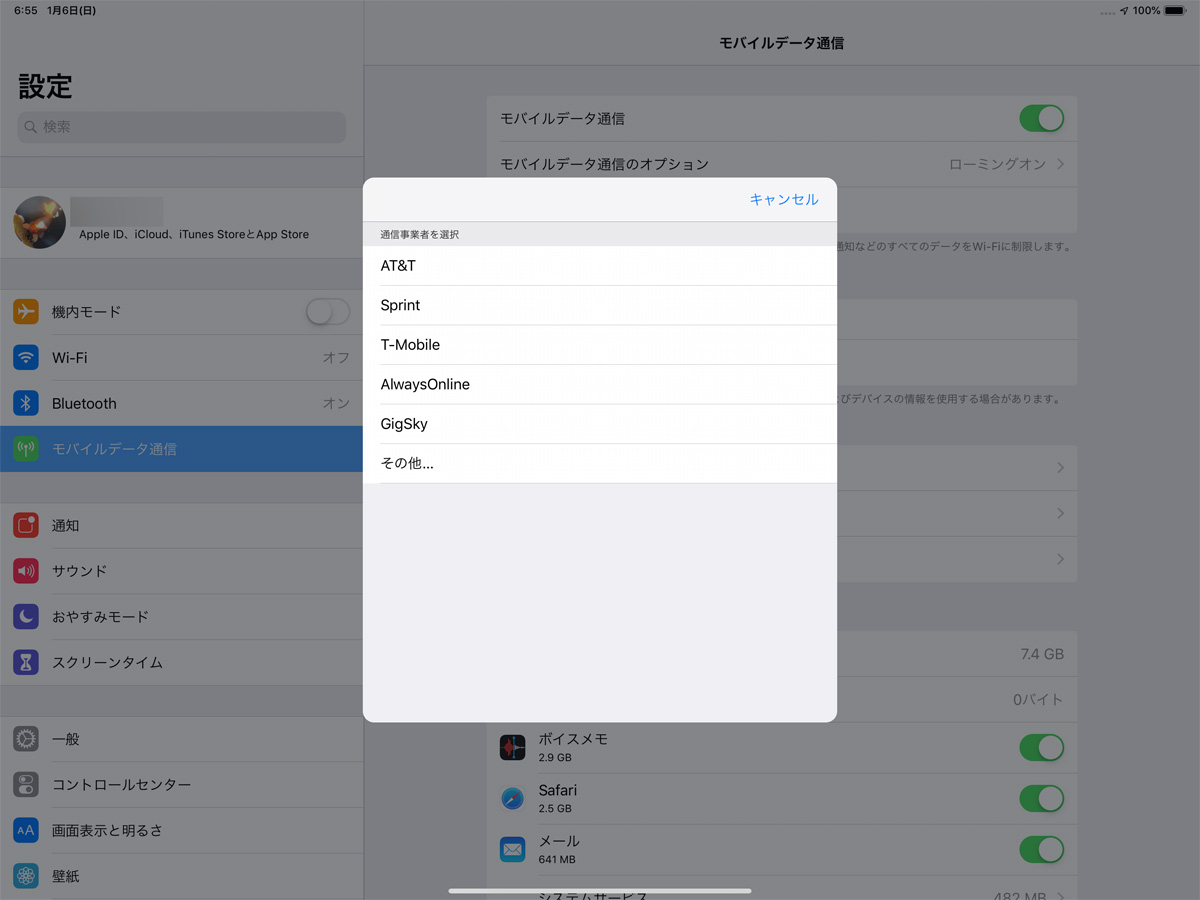Disable mobile data for Mail

coord(1042,850)
